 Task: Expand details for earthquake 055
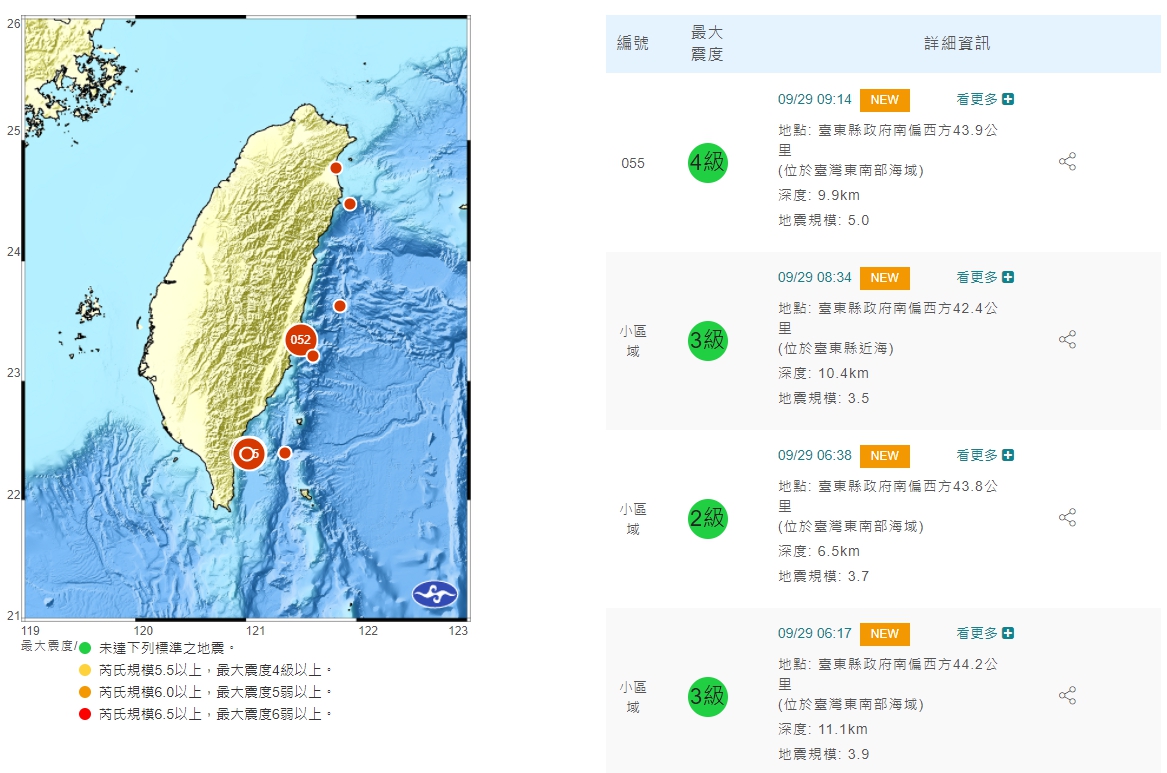click(1009, 99)
